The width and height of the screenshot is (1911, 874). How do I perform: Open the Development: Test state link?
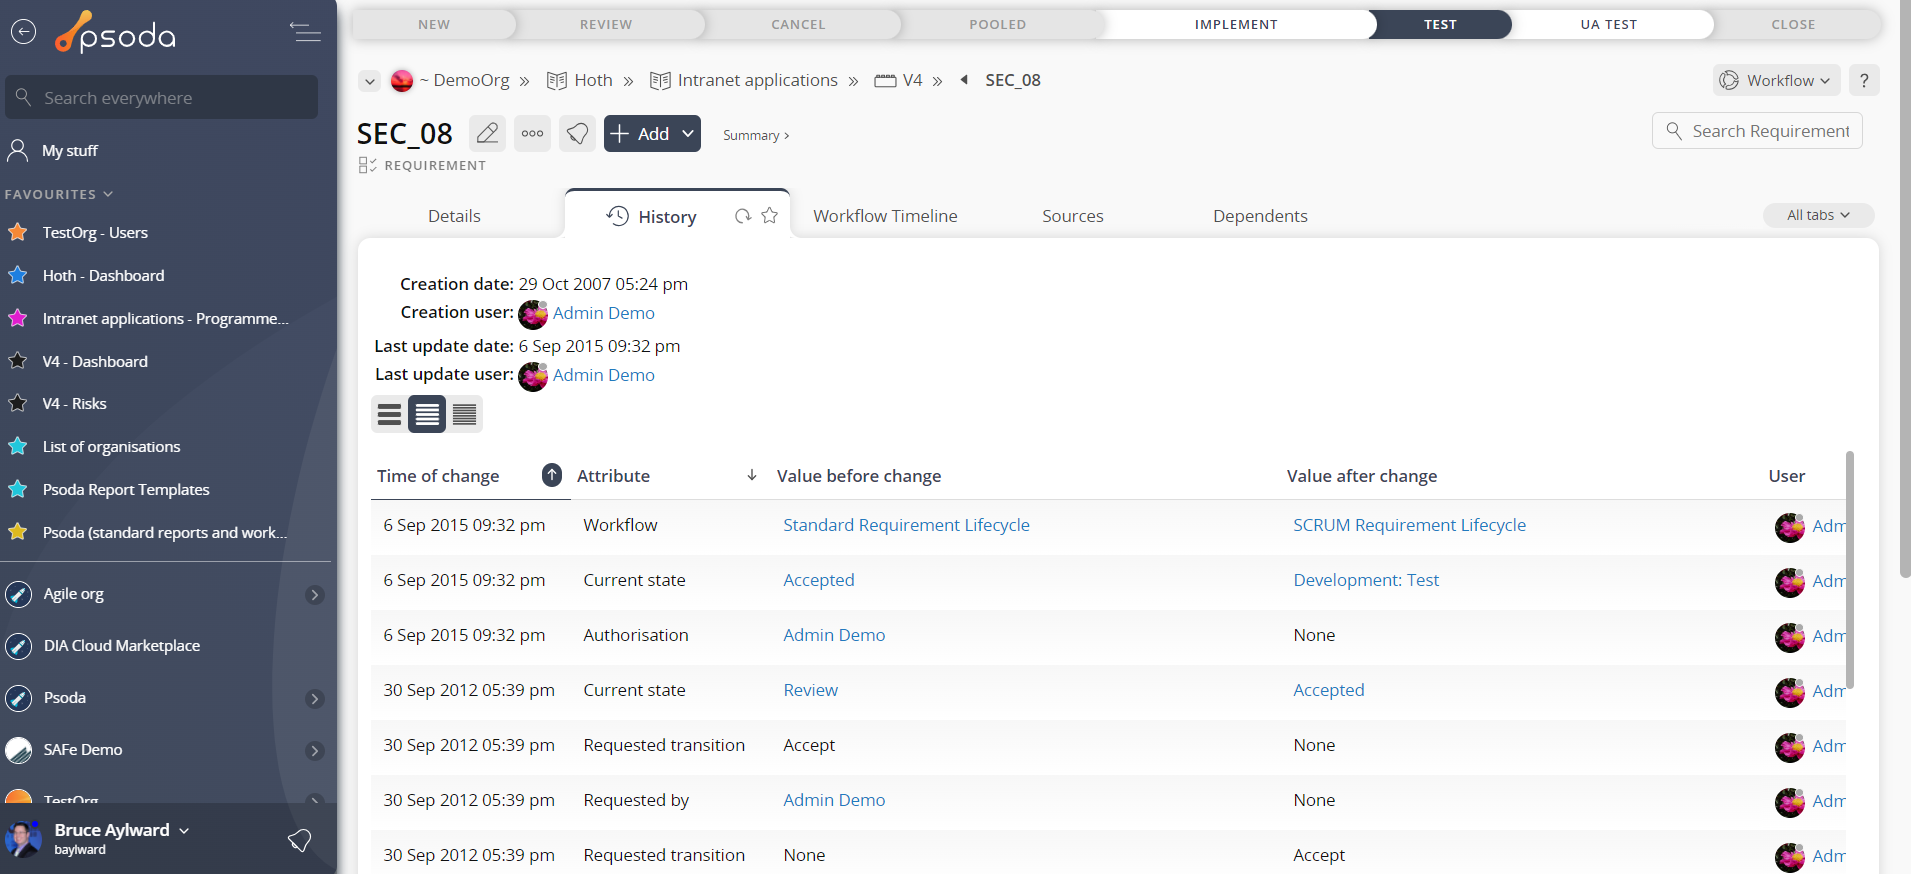pos(1366,580)
